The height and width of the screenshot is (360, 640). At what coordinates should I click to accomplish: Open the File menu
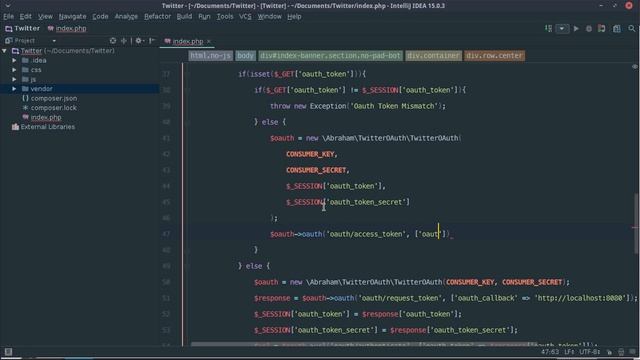[9, 17]
